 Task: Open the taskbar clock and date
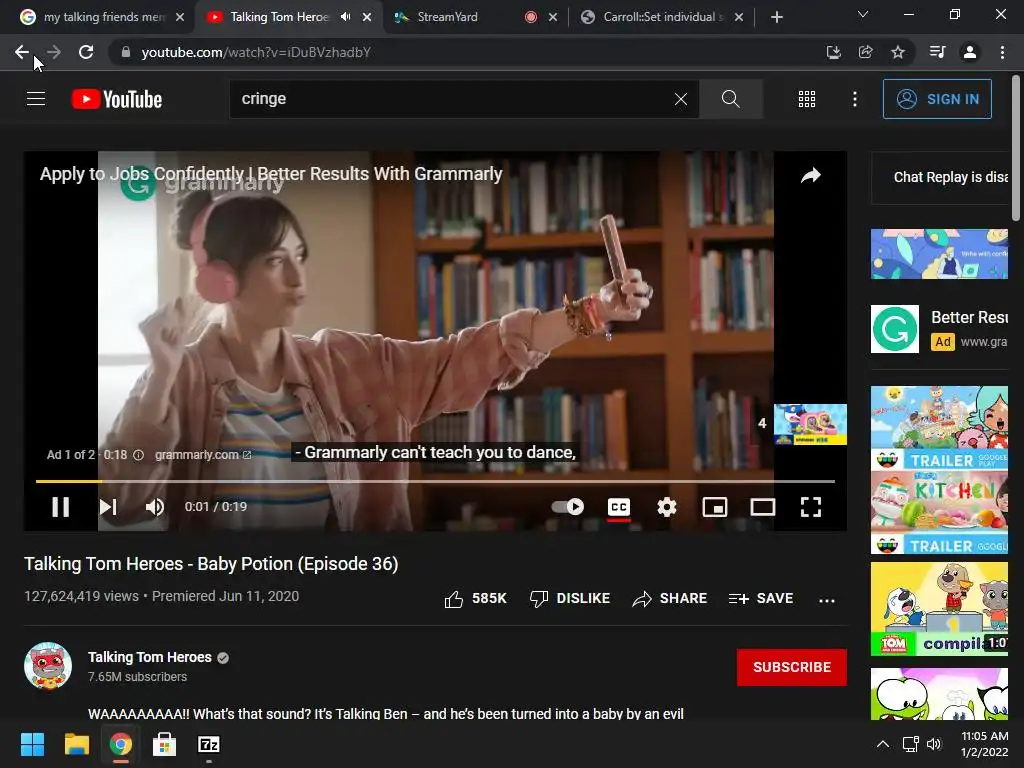tap(984, 744)
